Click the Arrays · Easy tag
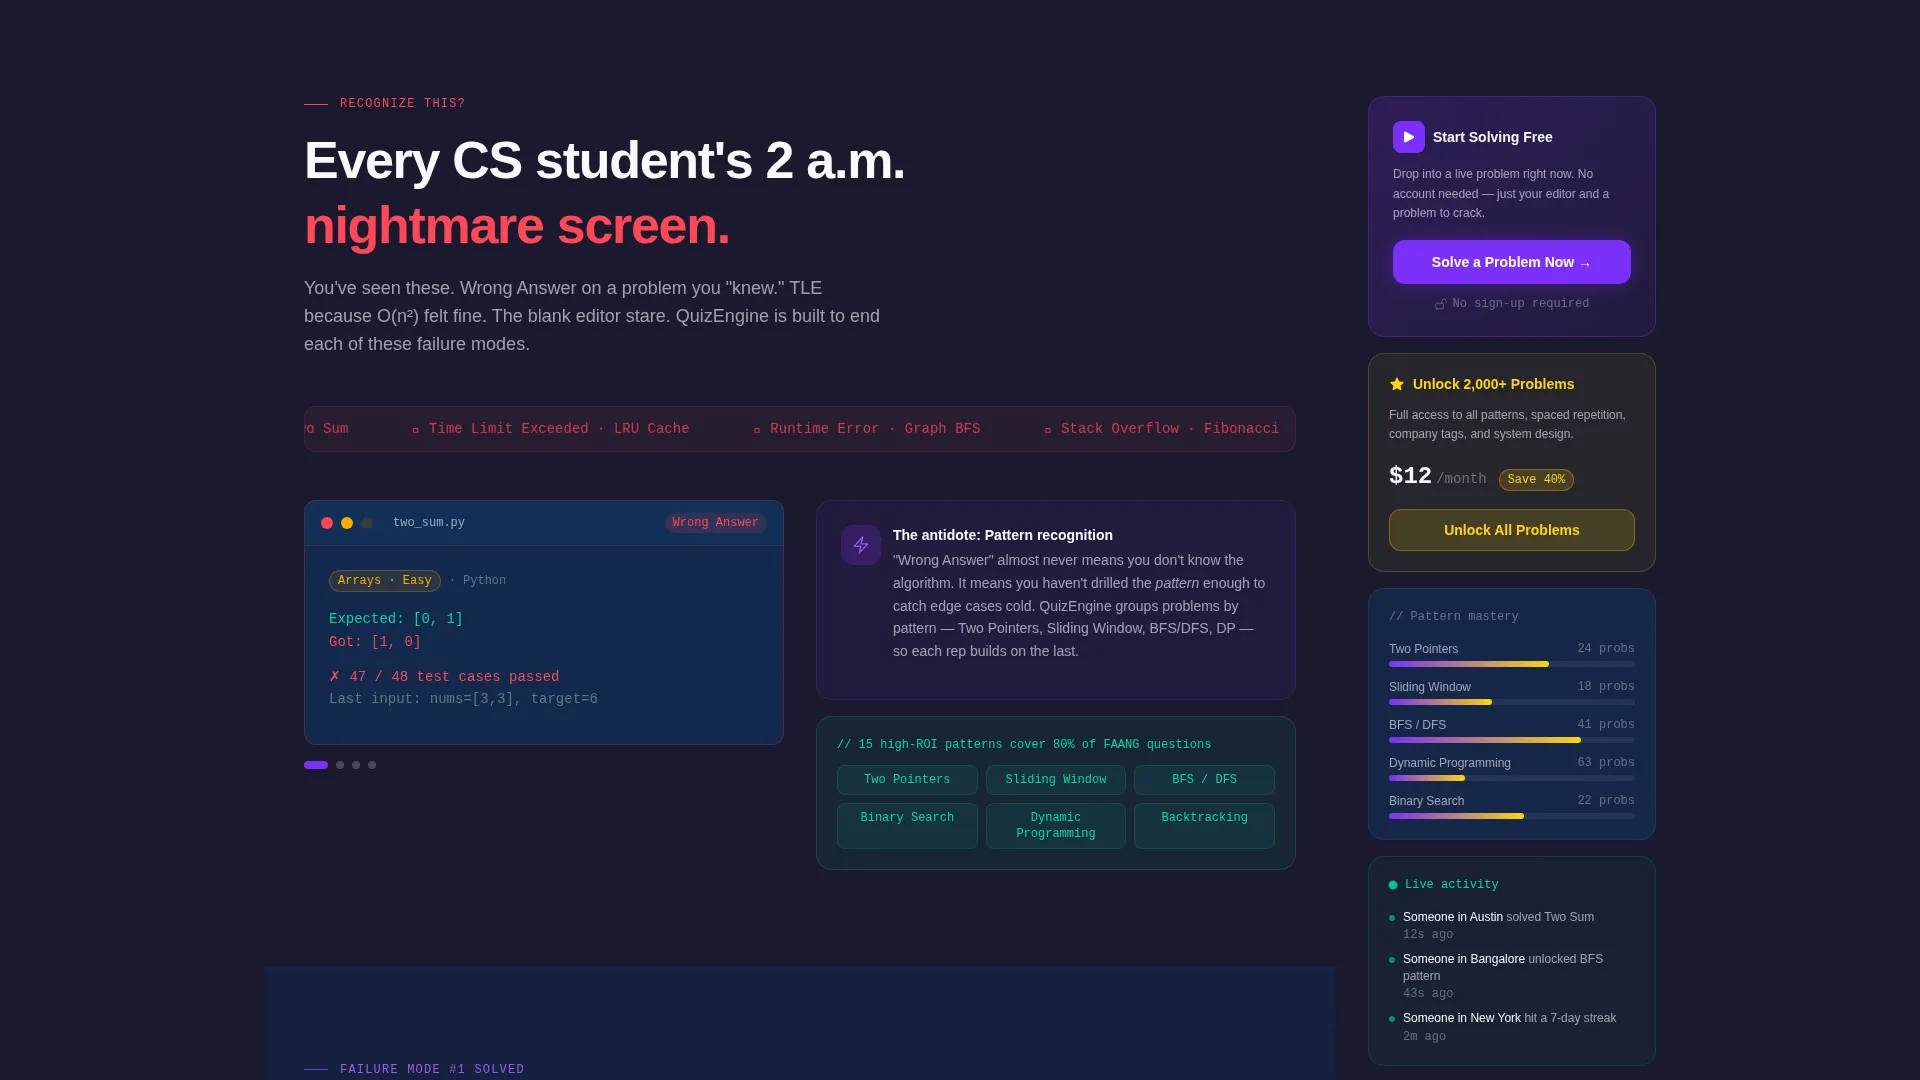 click(385, 581)
